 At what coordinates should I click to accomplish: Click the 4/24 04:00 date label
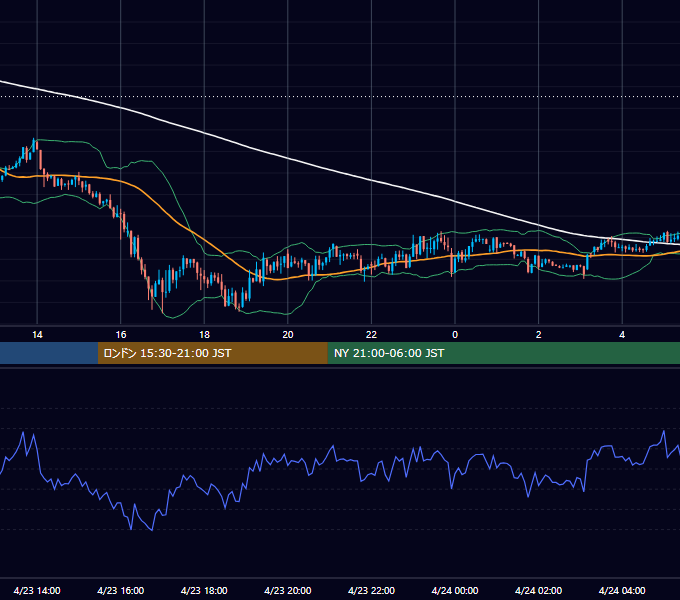click(622, 590)
